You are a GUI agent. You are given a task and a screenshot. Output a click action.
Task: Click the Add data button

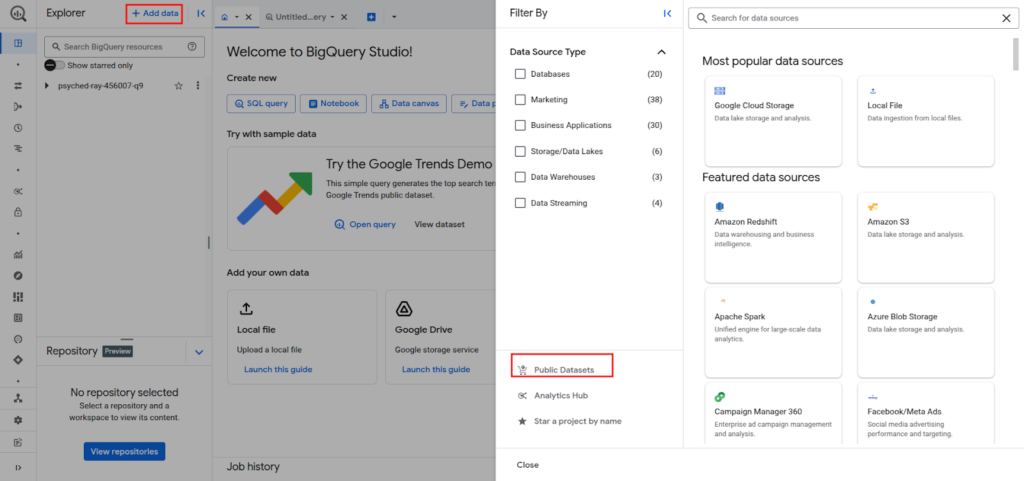[155, 13]
